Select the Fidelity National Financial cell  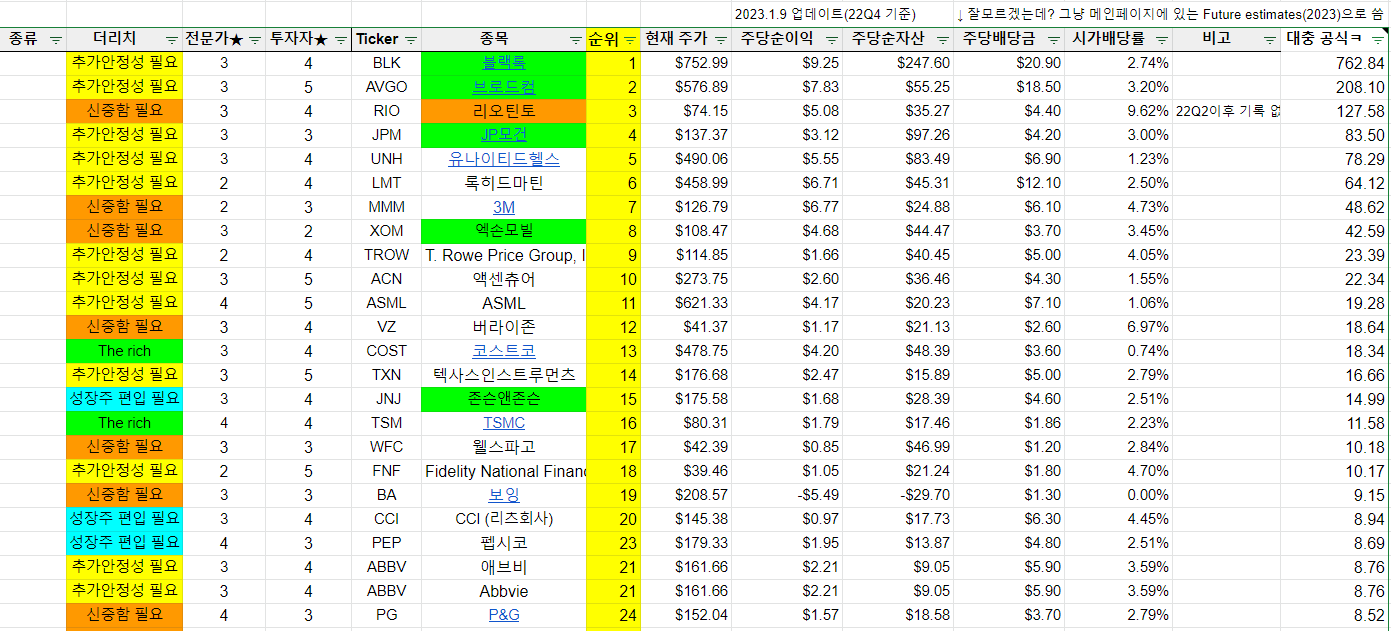click(503, 471)
